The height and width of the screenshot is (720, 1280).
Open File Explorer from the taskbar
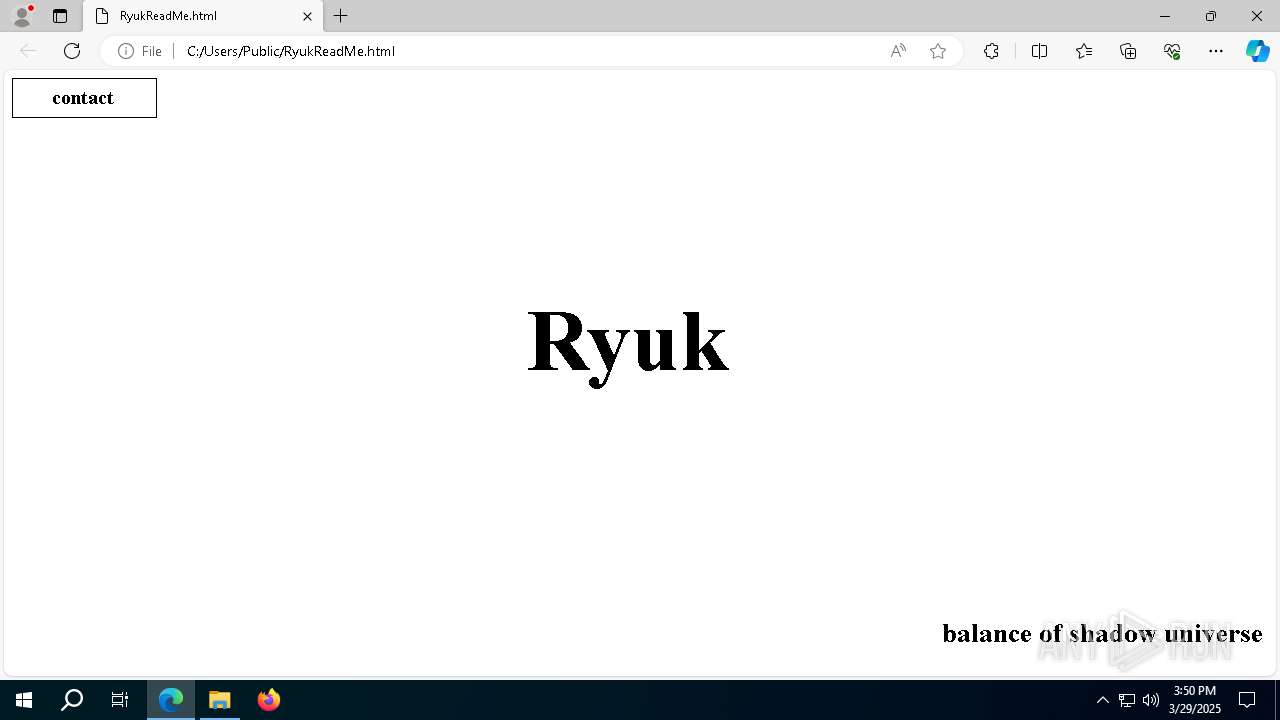(220, 700)
